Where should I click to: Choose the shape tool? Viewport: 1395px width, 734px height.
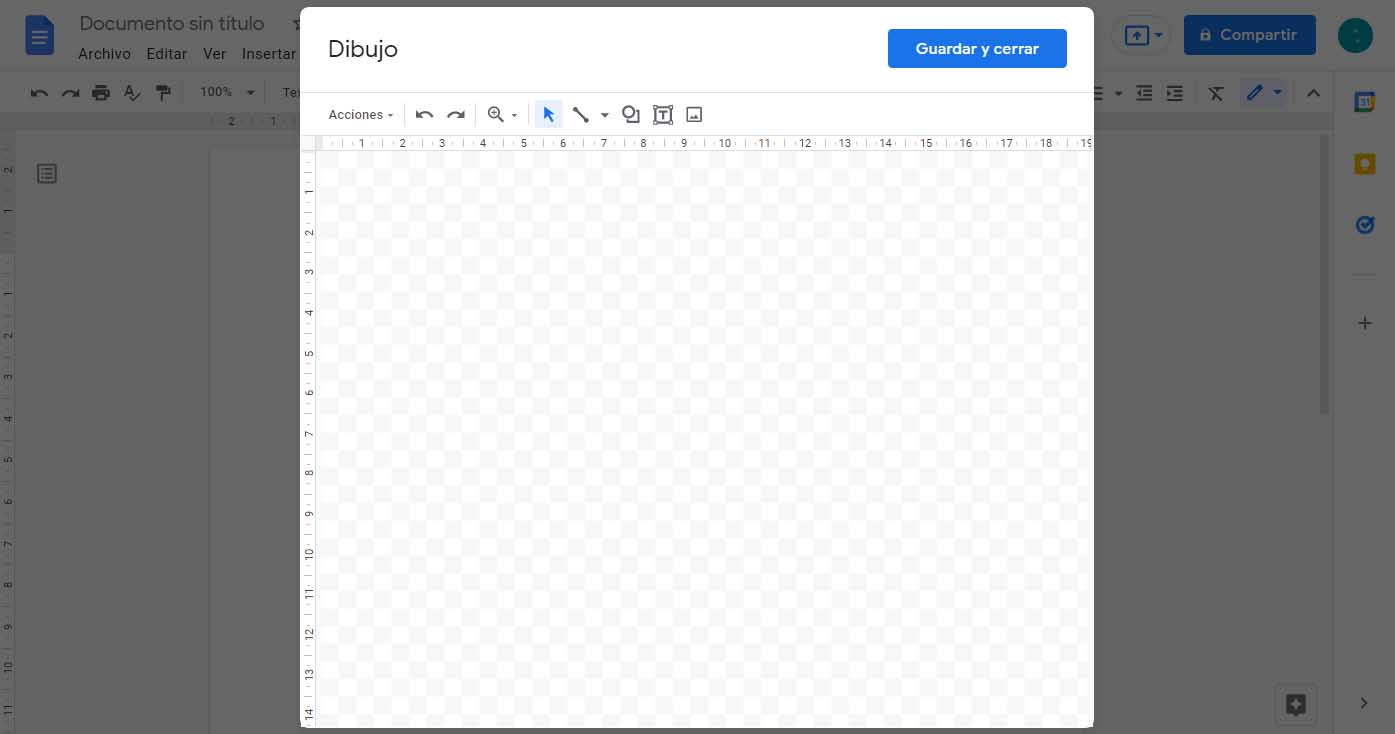coord(630,114)
